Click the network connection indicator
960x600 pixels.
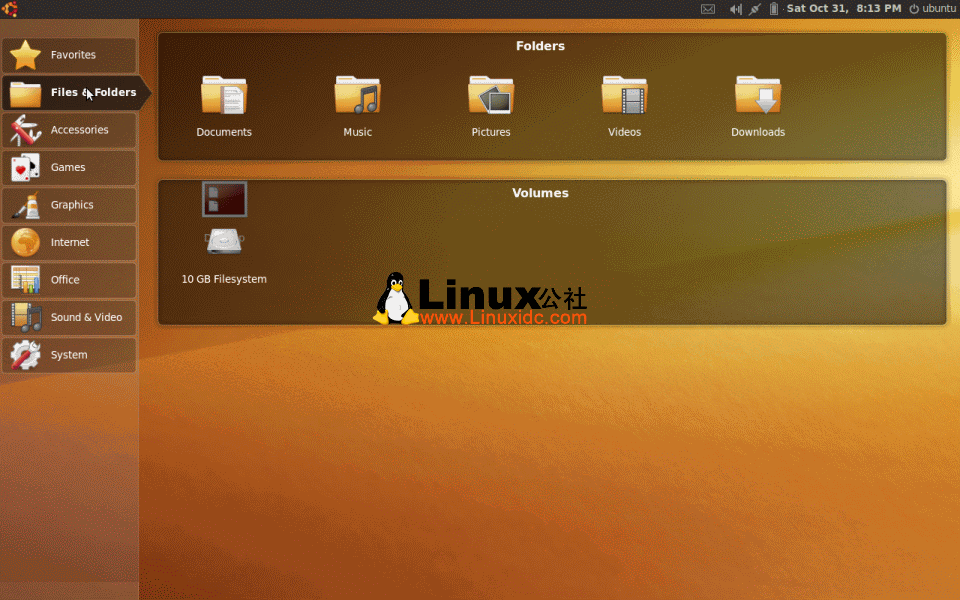coord(754,8)
